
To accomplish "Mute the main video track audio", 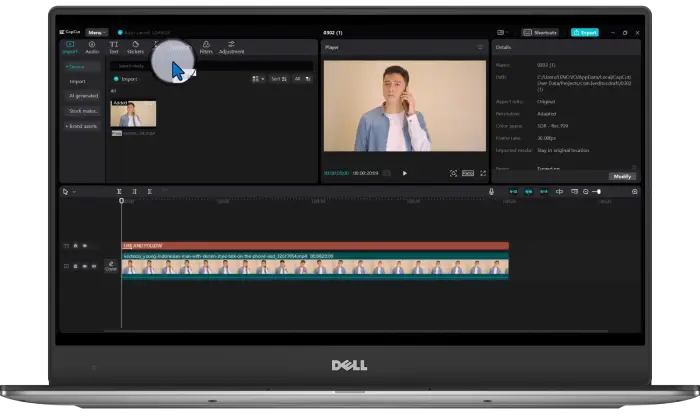I will [x=94, y=266].
